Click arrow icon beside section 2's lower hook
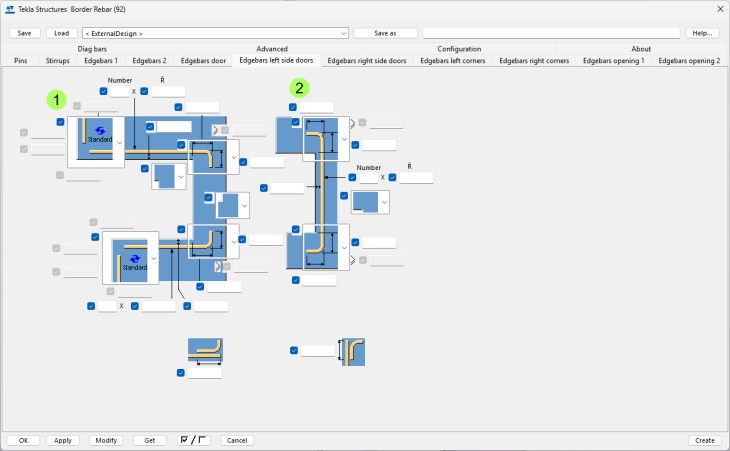This screenshot has width=730, height=451. [353, 260]
